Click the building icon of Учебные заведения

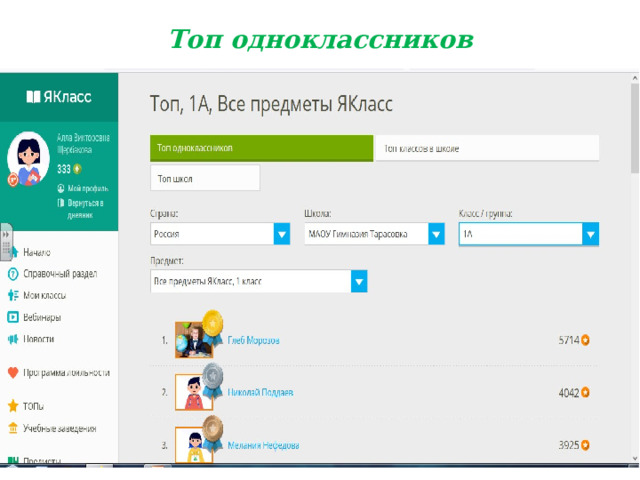click(x=13, y=428)
